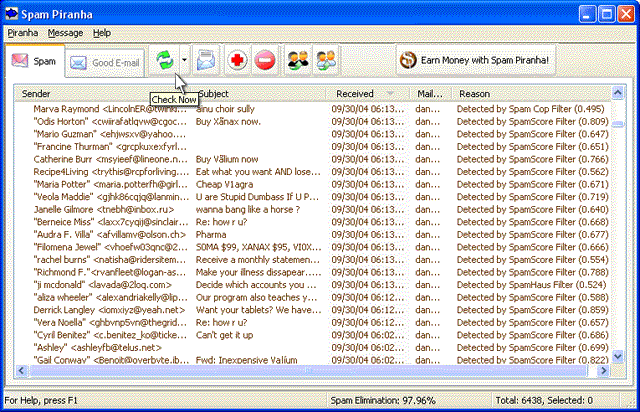The image size is (640, 412).
Task: Click the "Pharma" subject
Action: [x=211, y=235]
